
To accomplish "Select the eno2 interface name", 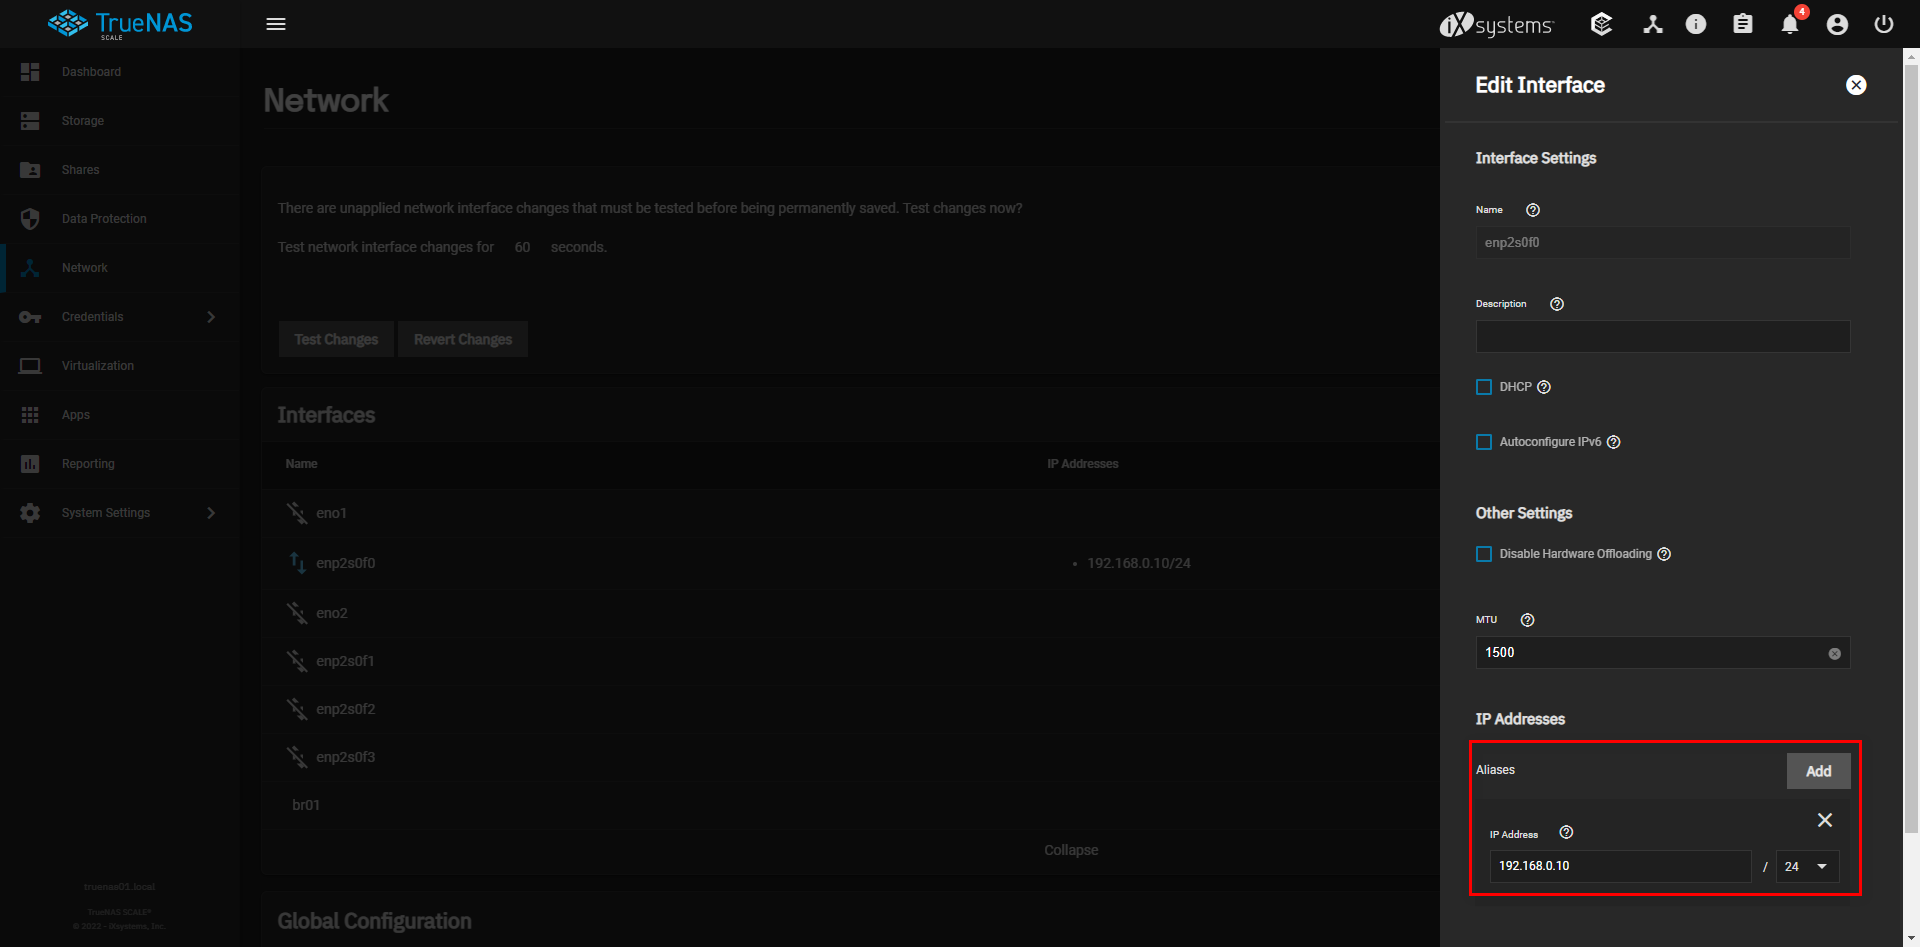I will (x=332, y=613).
